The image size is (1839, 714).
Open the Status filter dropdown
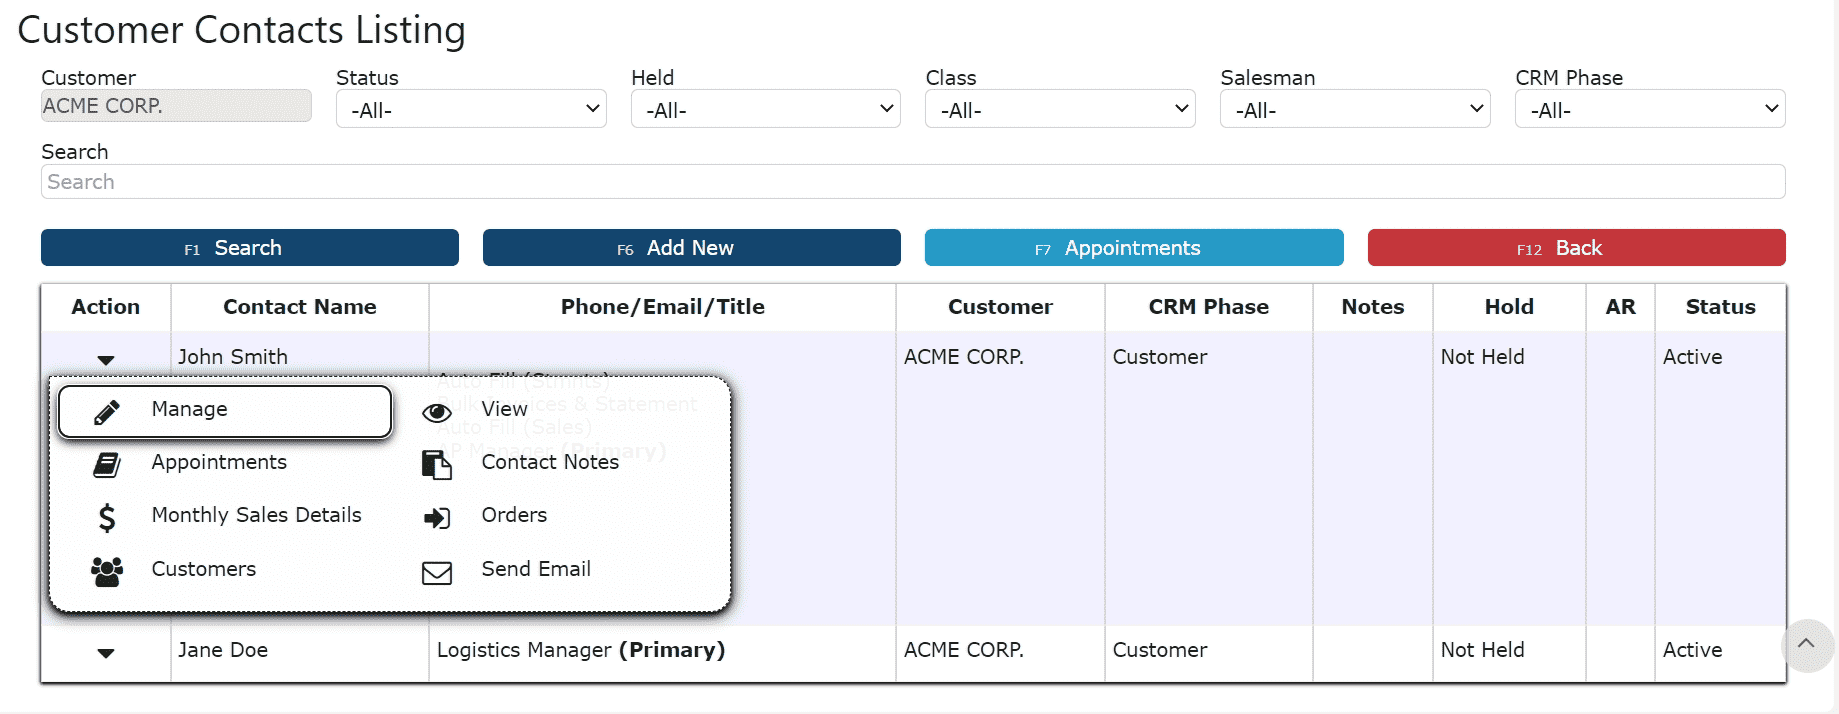click(471, 109)
